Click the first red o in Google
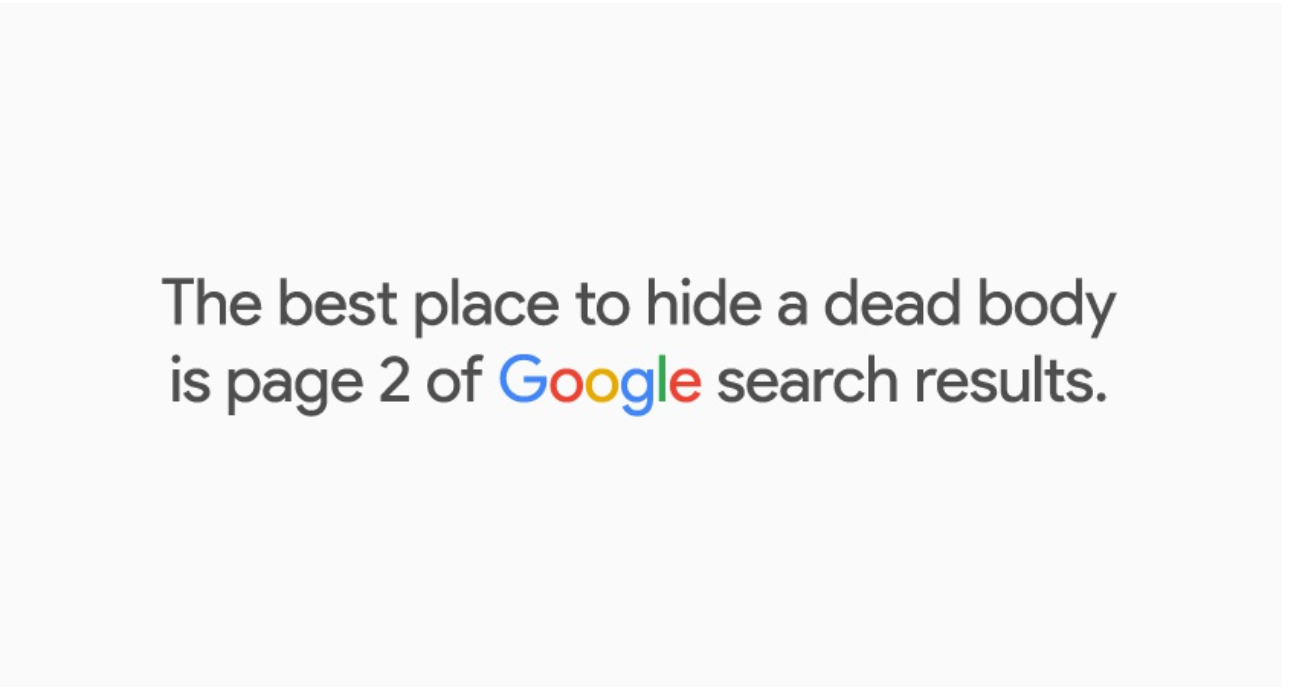The image size is (1294, 698). point(566,386)
